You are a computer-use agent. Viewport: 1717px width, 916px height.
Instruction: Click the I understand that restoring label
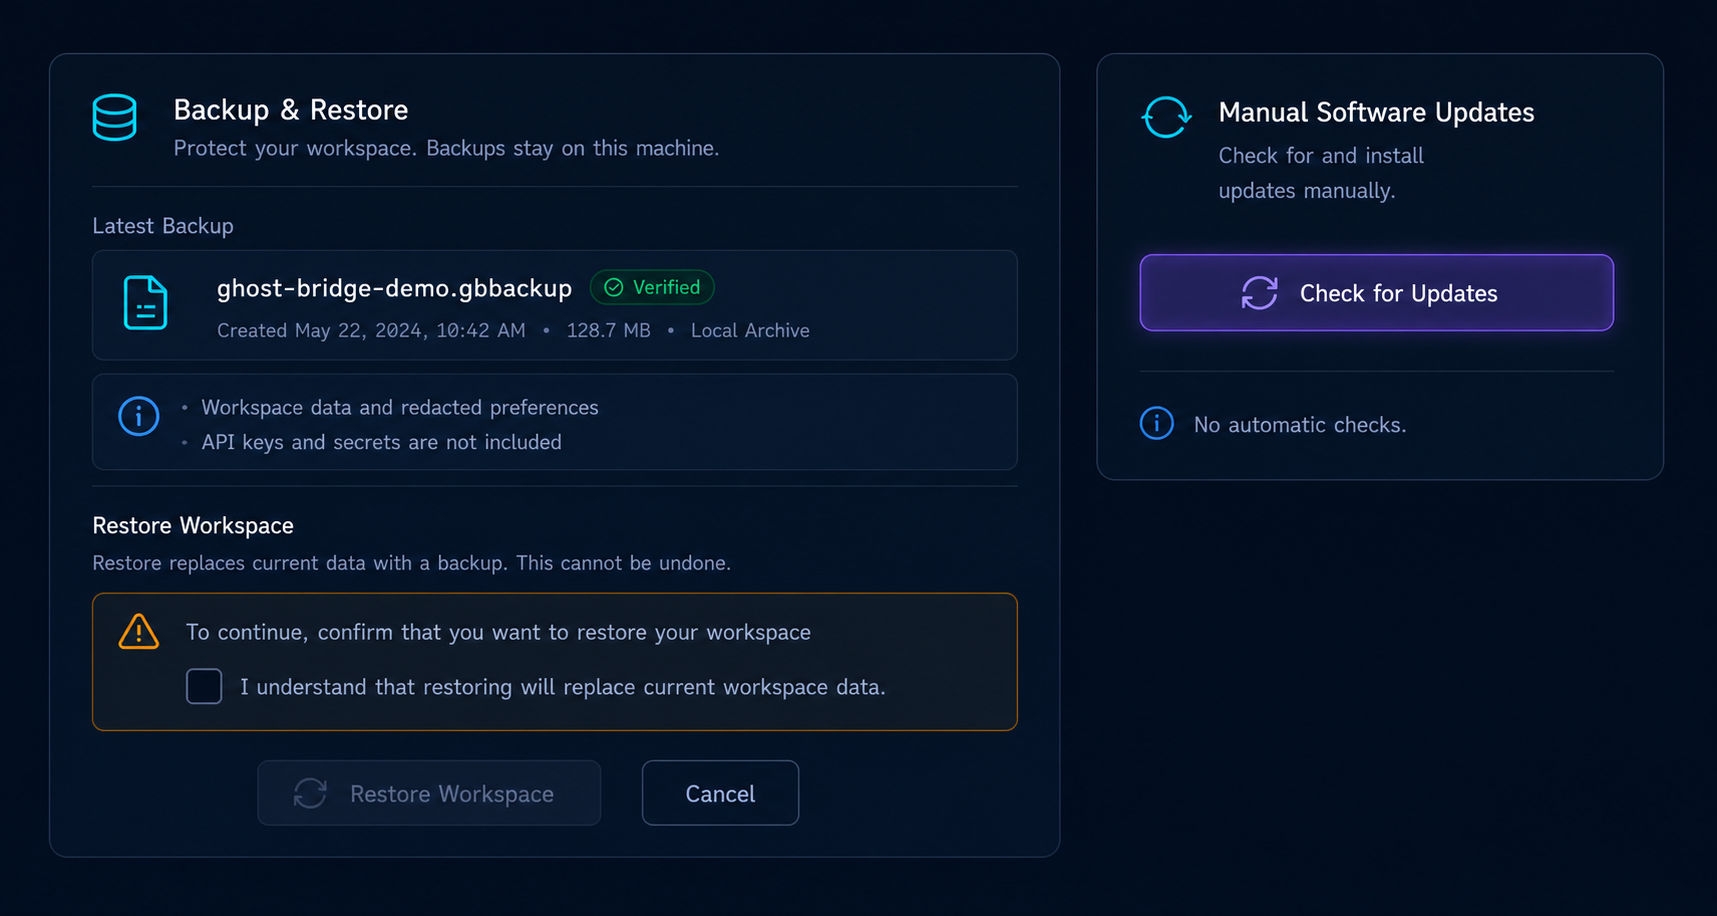(x=563, y=688)
